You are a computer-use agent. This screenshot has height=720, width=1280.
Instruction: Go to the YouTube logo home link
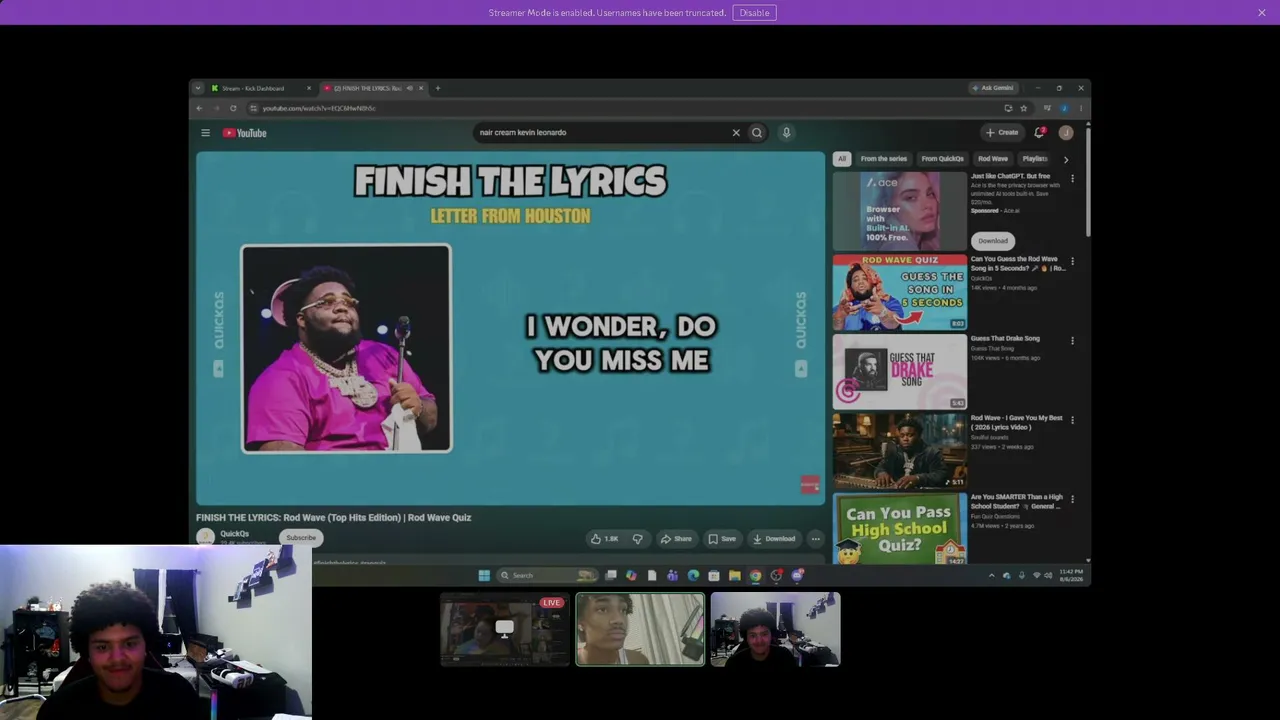click(x=245, y=133)
